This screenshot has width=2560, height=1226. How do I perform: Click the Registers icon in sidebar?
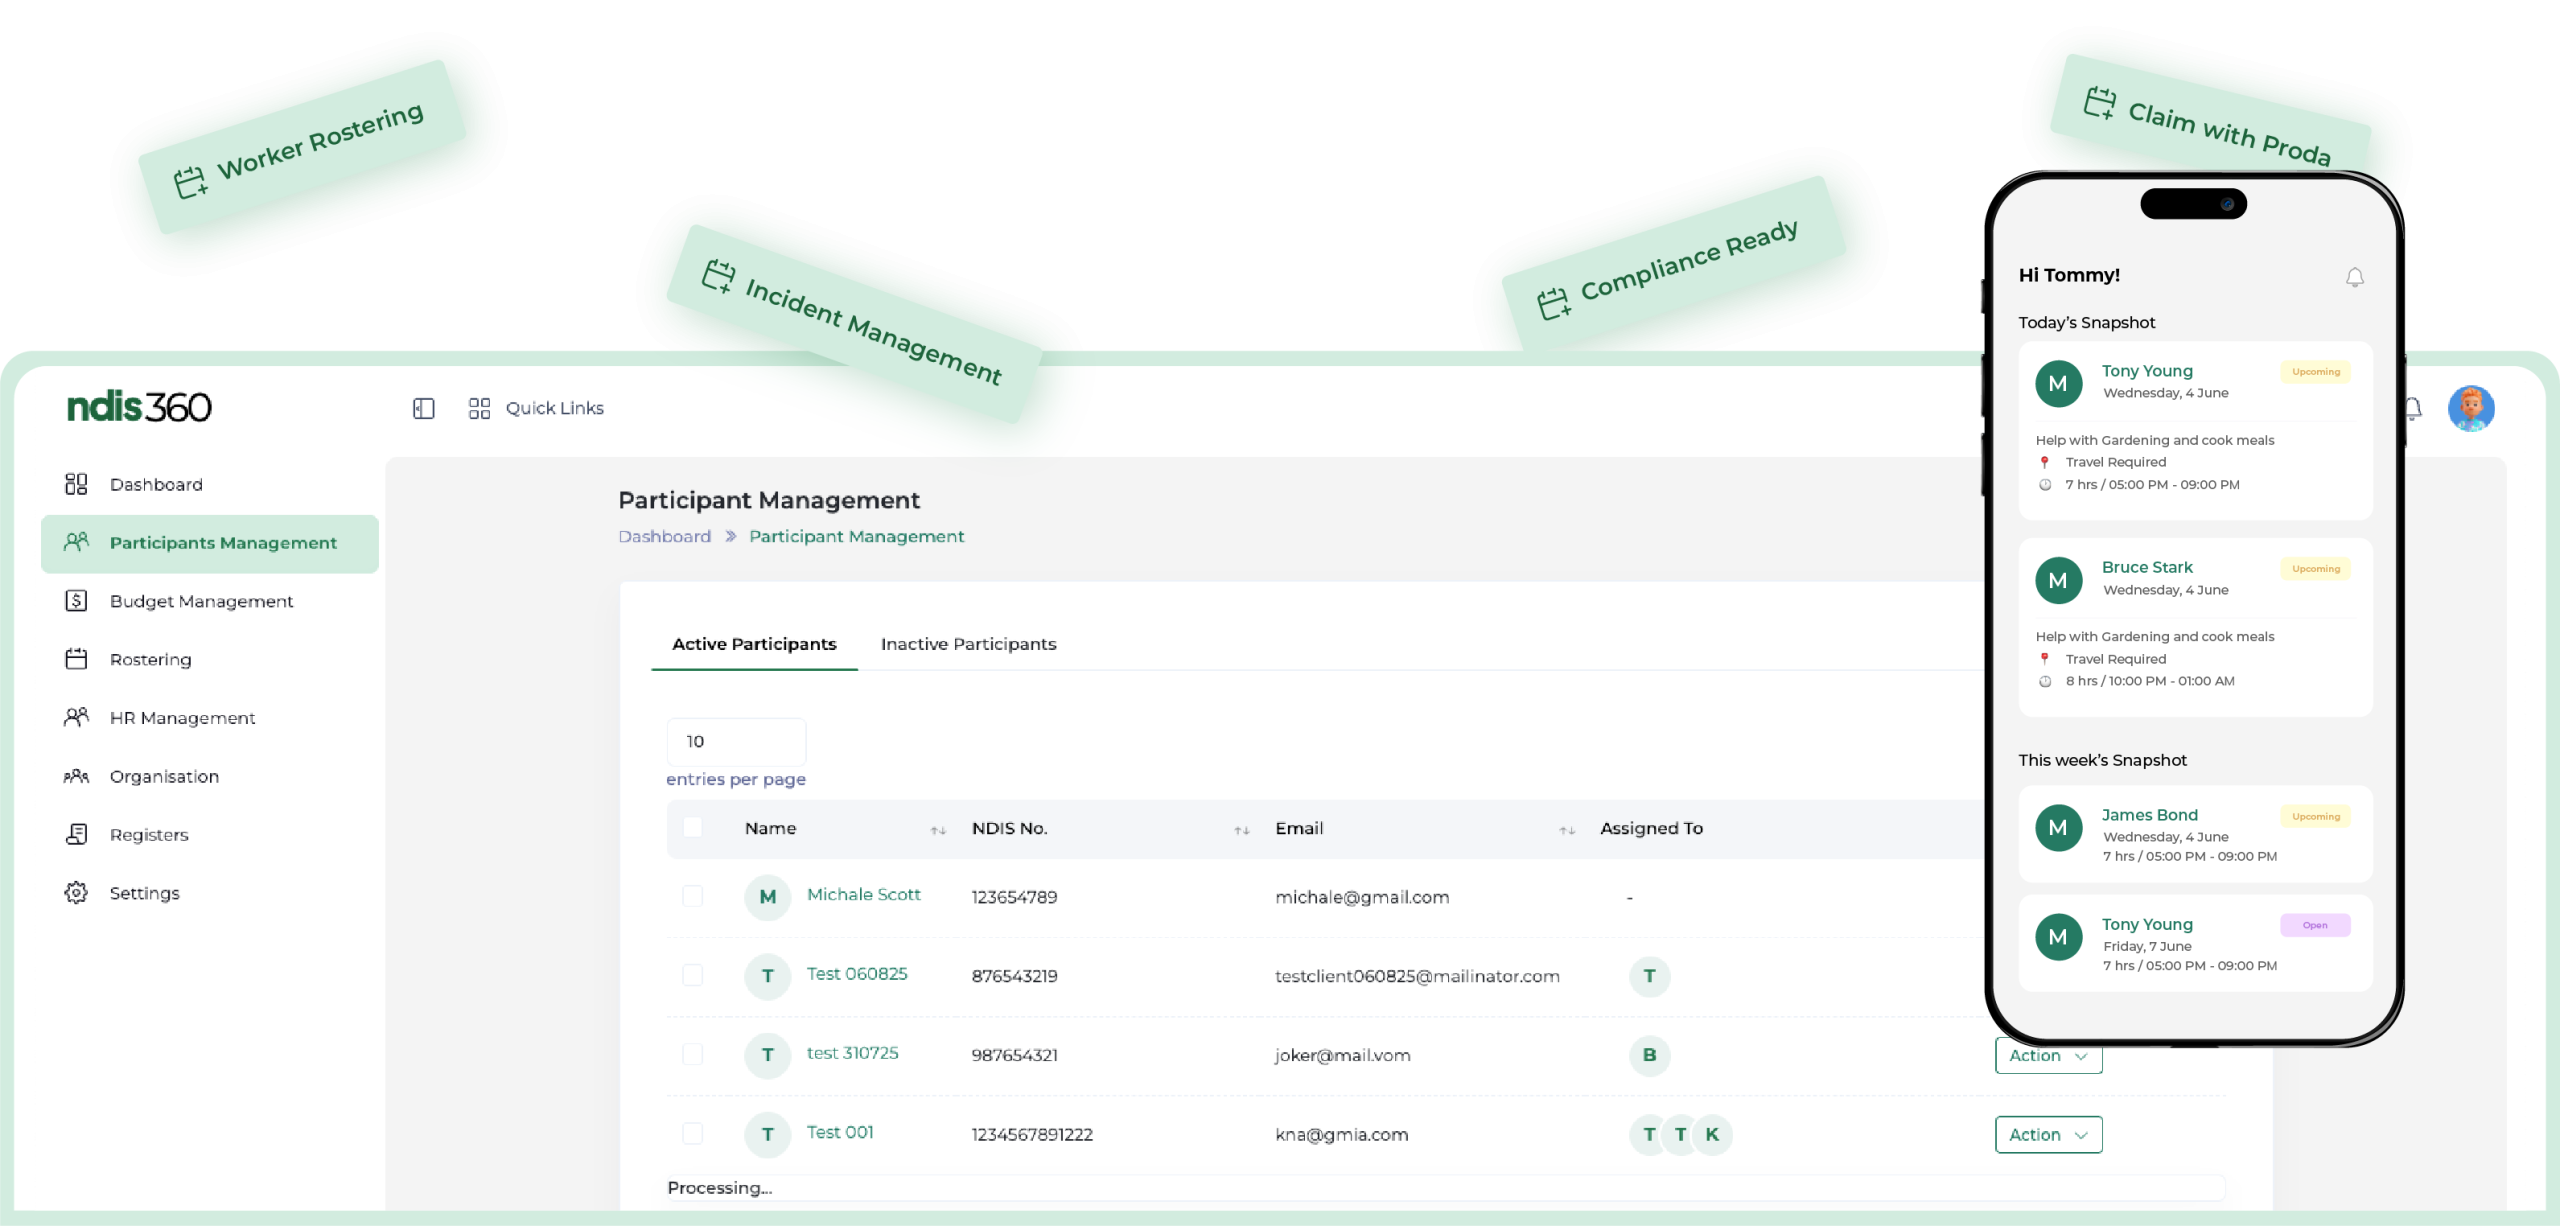pyautogui.click(x=76, y=834)
